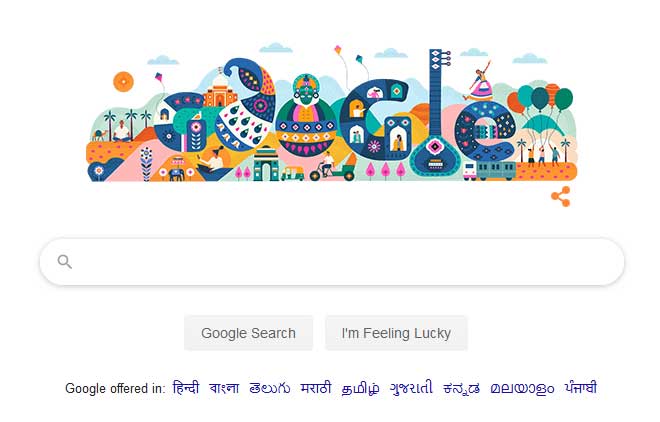Focus the Google search text box
The width and height of the screenshot is (660, 422).
click(x=340, y=262)
